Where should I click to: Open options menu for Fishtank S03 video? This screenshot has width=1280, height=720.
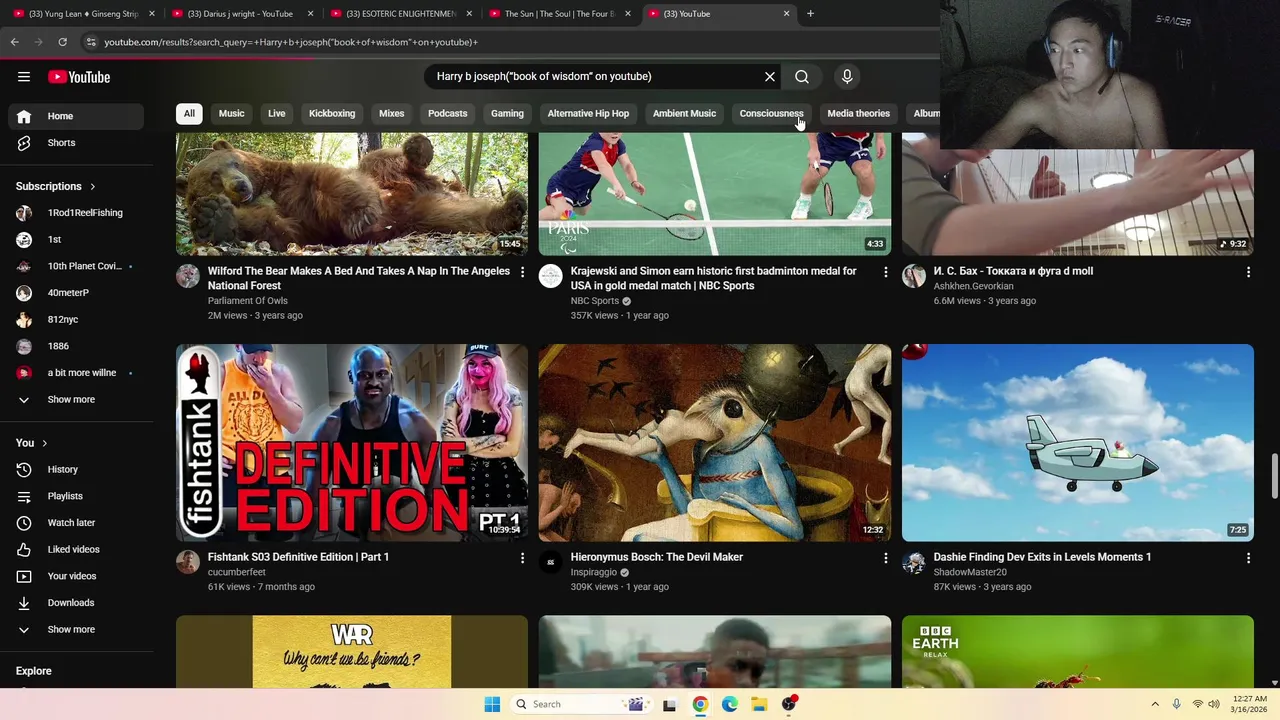(522, 558)
